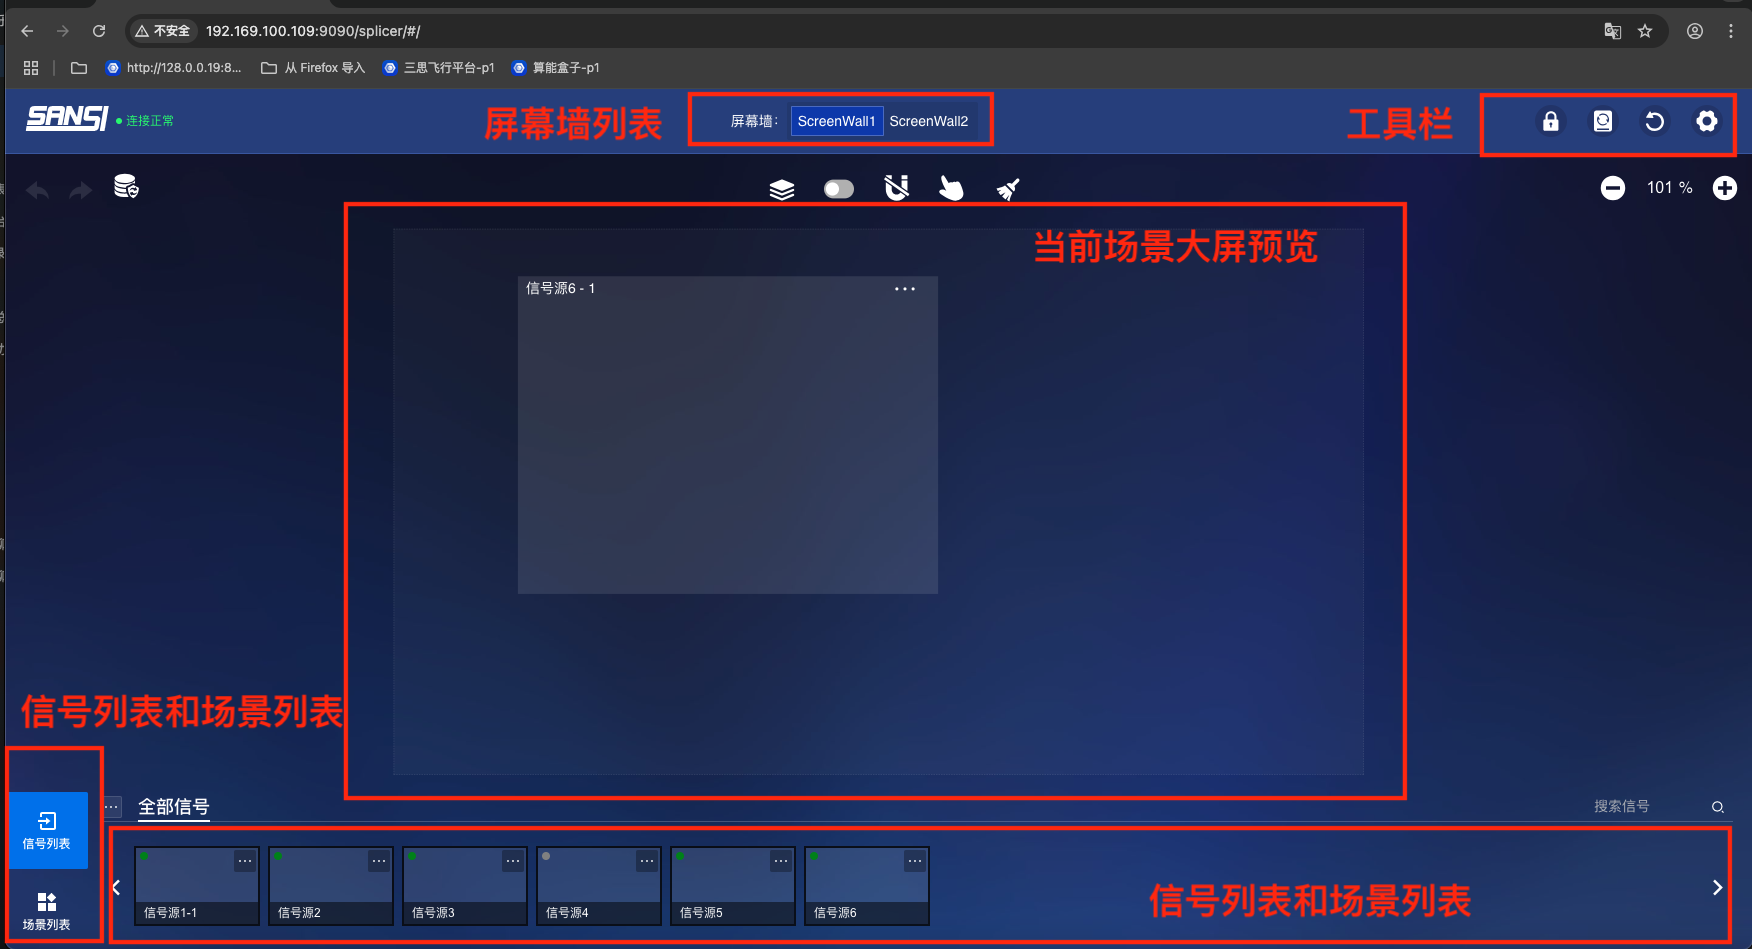Click the magnifier icon beside 搜索信号

[x=1718, y=807]
